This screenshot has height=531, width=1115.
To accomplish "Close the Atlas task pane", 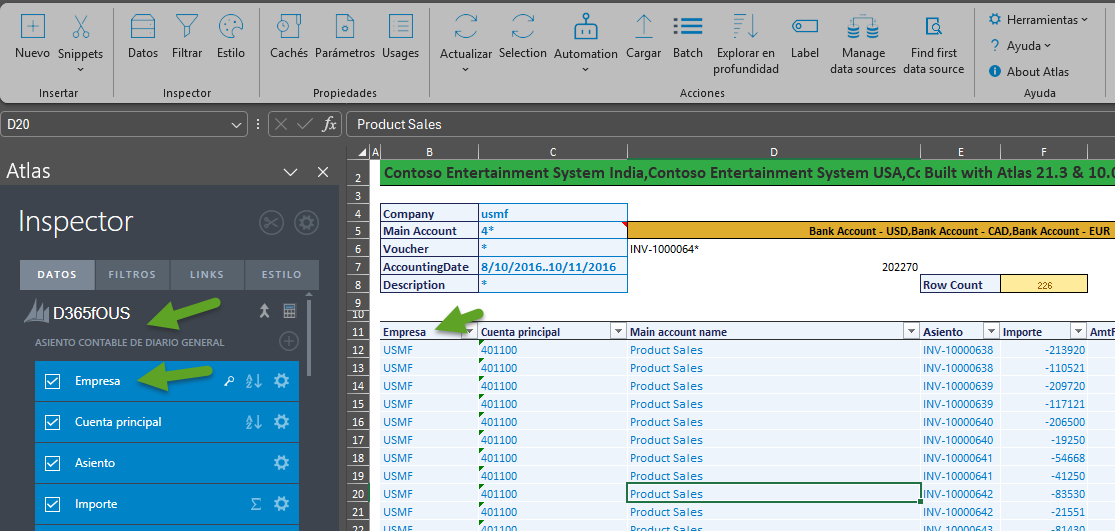I will [x=323, y=172].
